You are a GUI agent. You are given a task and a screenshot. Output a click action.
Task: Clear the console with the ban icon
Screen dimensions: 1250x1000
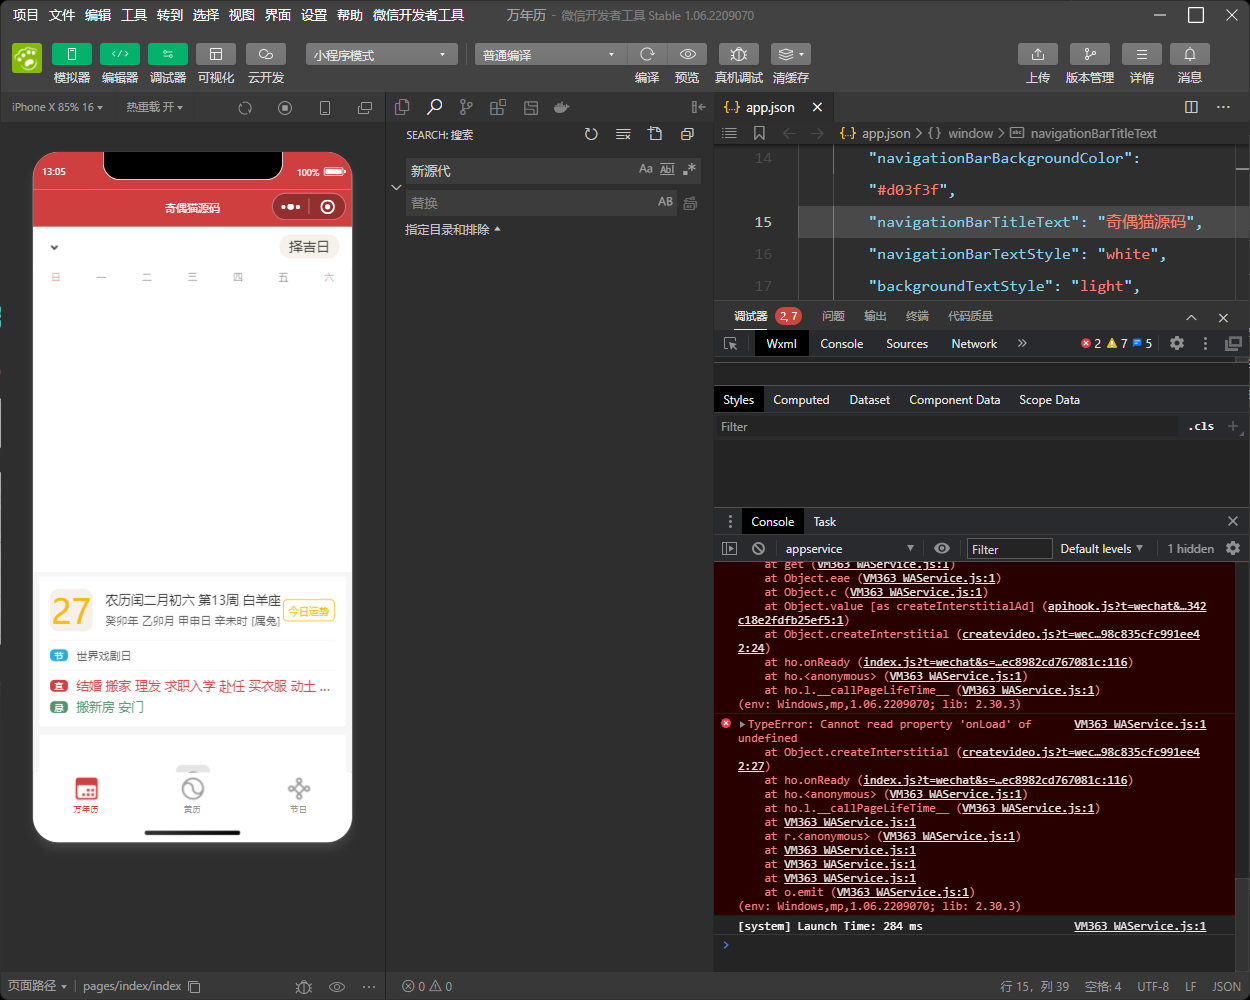[759, 548]
